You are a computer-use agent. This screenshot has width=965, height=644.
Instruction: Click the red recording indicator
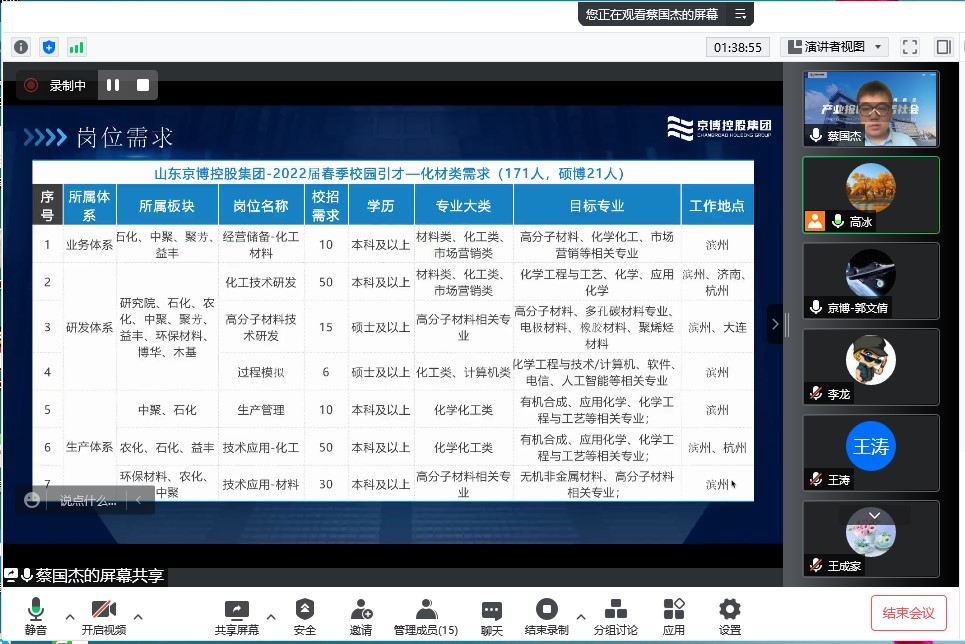pos(31,85)
